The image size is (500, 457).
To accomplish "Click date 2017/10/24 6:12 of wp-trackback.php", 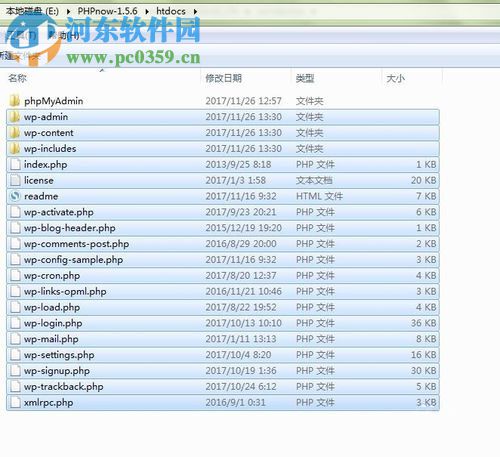I will pyautogui.click(x=241, y=387).
